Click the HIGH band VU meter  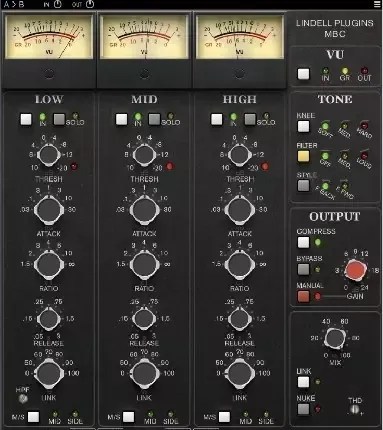239,37
